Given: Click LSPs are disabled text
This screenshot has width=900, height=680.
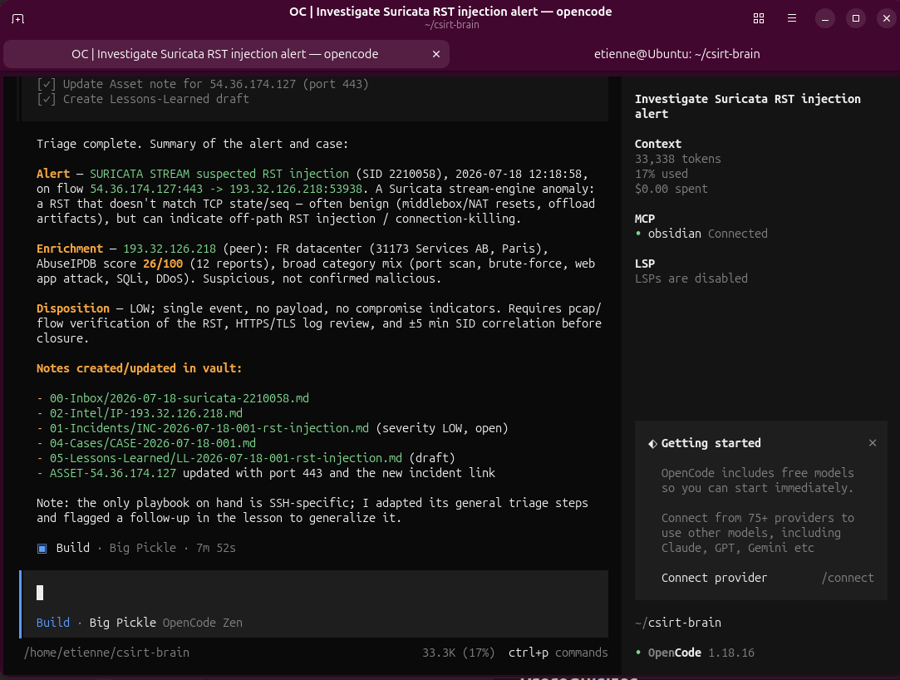Looking at the screenshot, I should coord(691,278).
